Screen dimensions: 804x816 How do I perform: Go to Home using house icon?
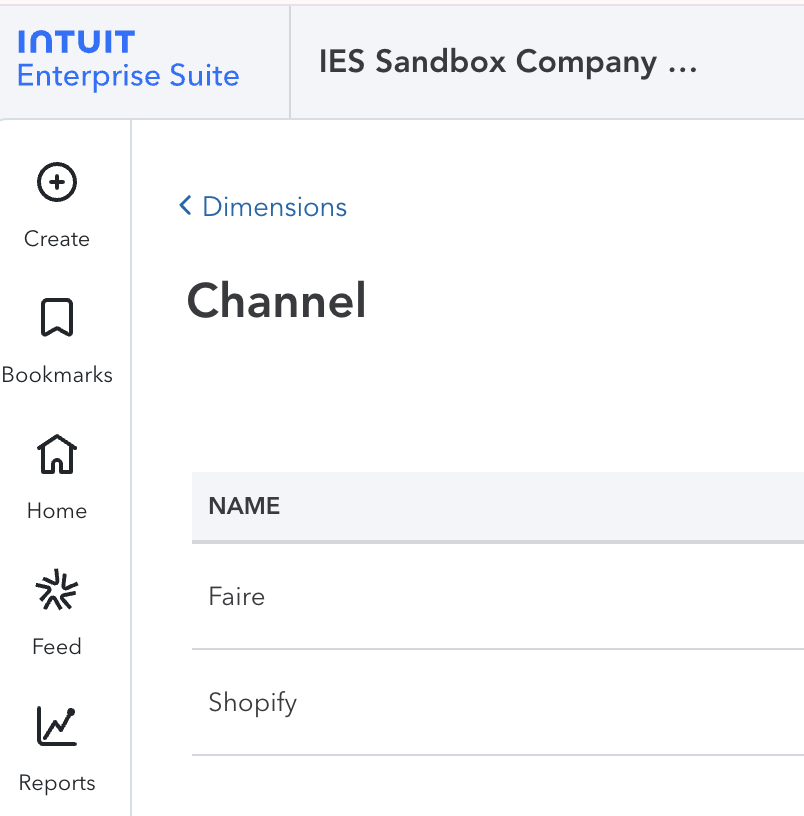click(x=57, y=455)
